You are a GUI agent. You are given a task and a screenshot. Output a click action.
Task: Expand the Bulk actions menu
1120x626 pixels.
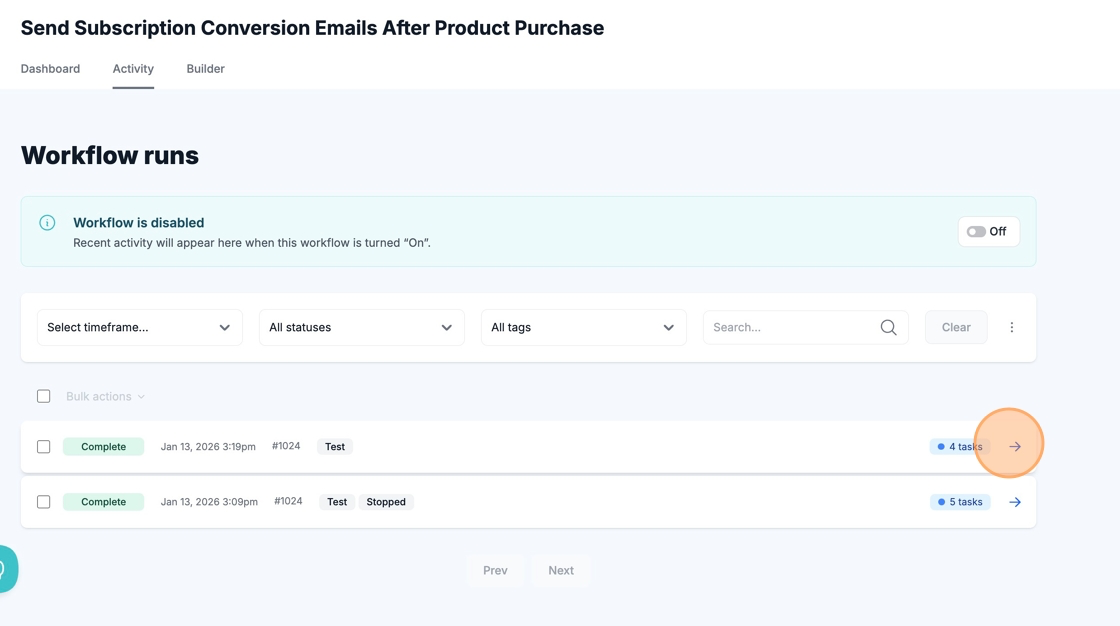tap(105, 397)
